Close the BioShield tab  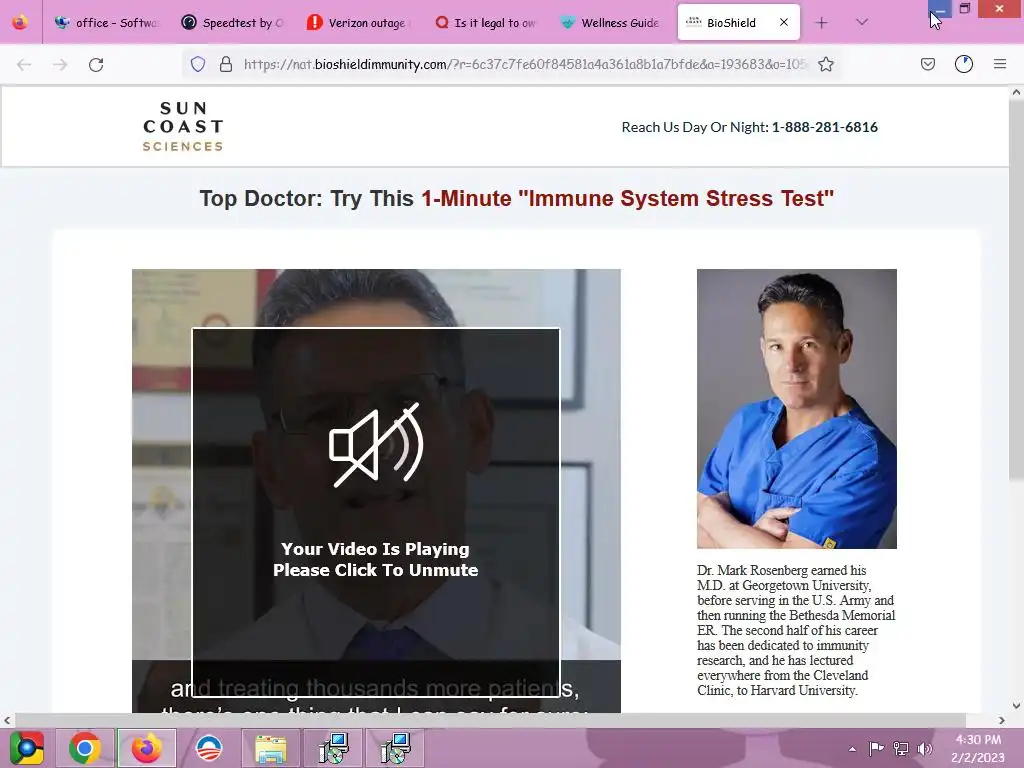(x=784, y=22)
